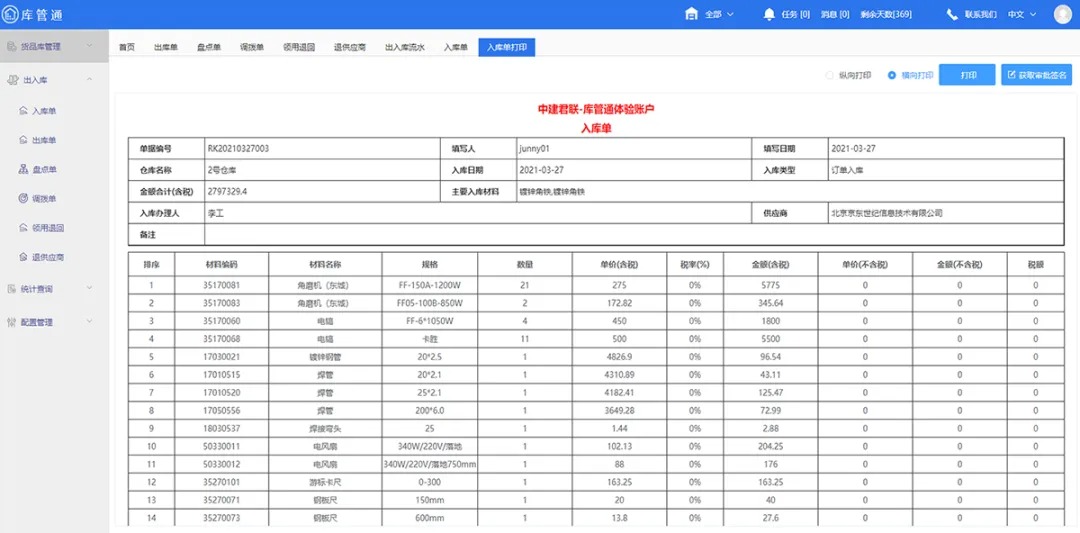
Task: Open the user avatar in top right
Action: (x=1062, y=14)
